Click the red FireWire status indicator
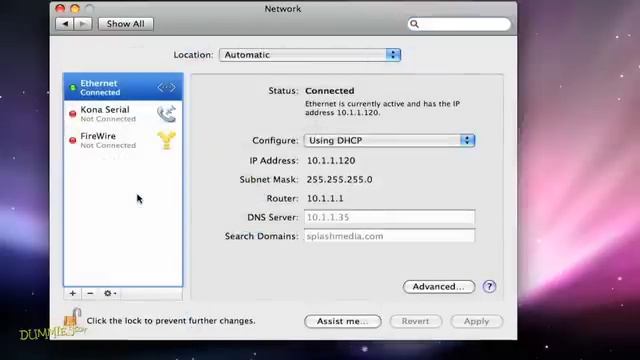 pyautogui.click(x=73, y=140)
